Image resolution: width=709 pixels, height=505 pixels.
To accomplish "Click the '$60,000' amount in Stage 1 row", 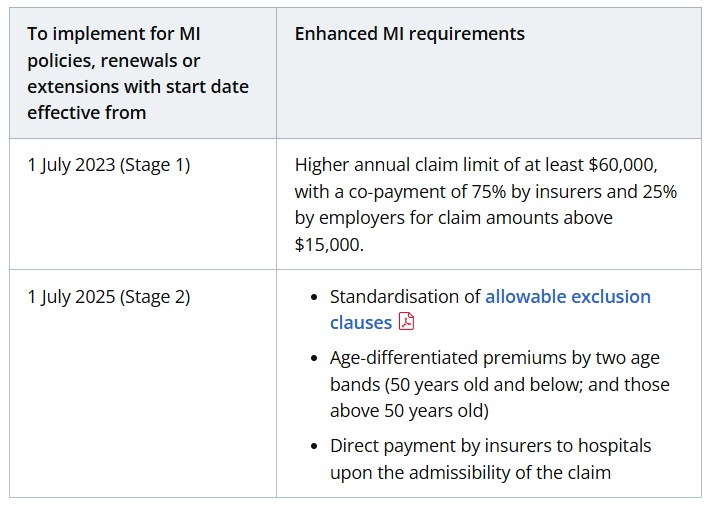I will tap(623, 165).
